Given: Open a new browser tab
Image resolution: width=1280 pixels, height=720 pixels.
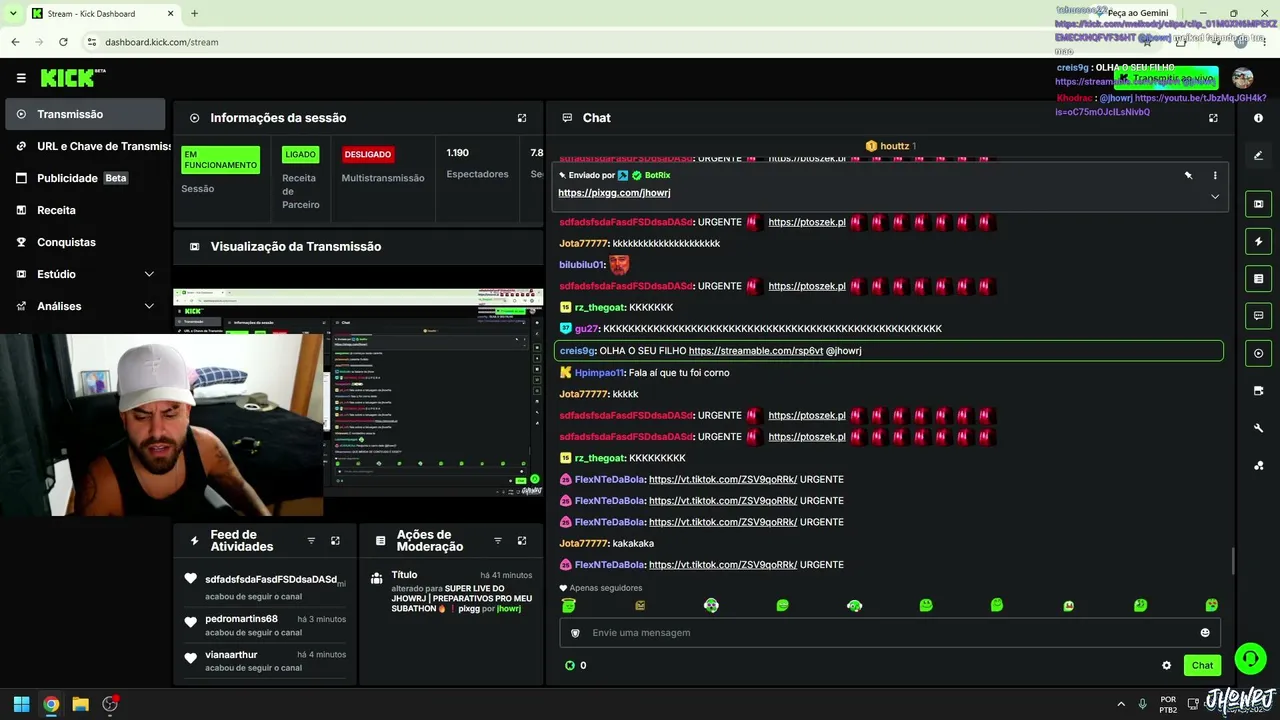Looking at the screenshot, I should pyautogui.click(x=194, y=14).
